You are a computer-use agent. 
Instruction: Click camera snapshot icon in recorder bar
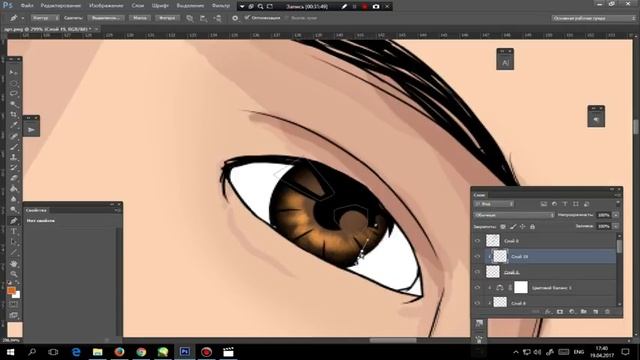click(376, 7)
